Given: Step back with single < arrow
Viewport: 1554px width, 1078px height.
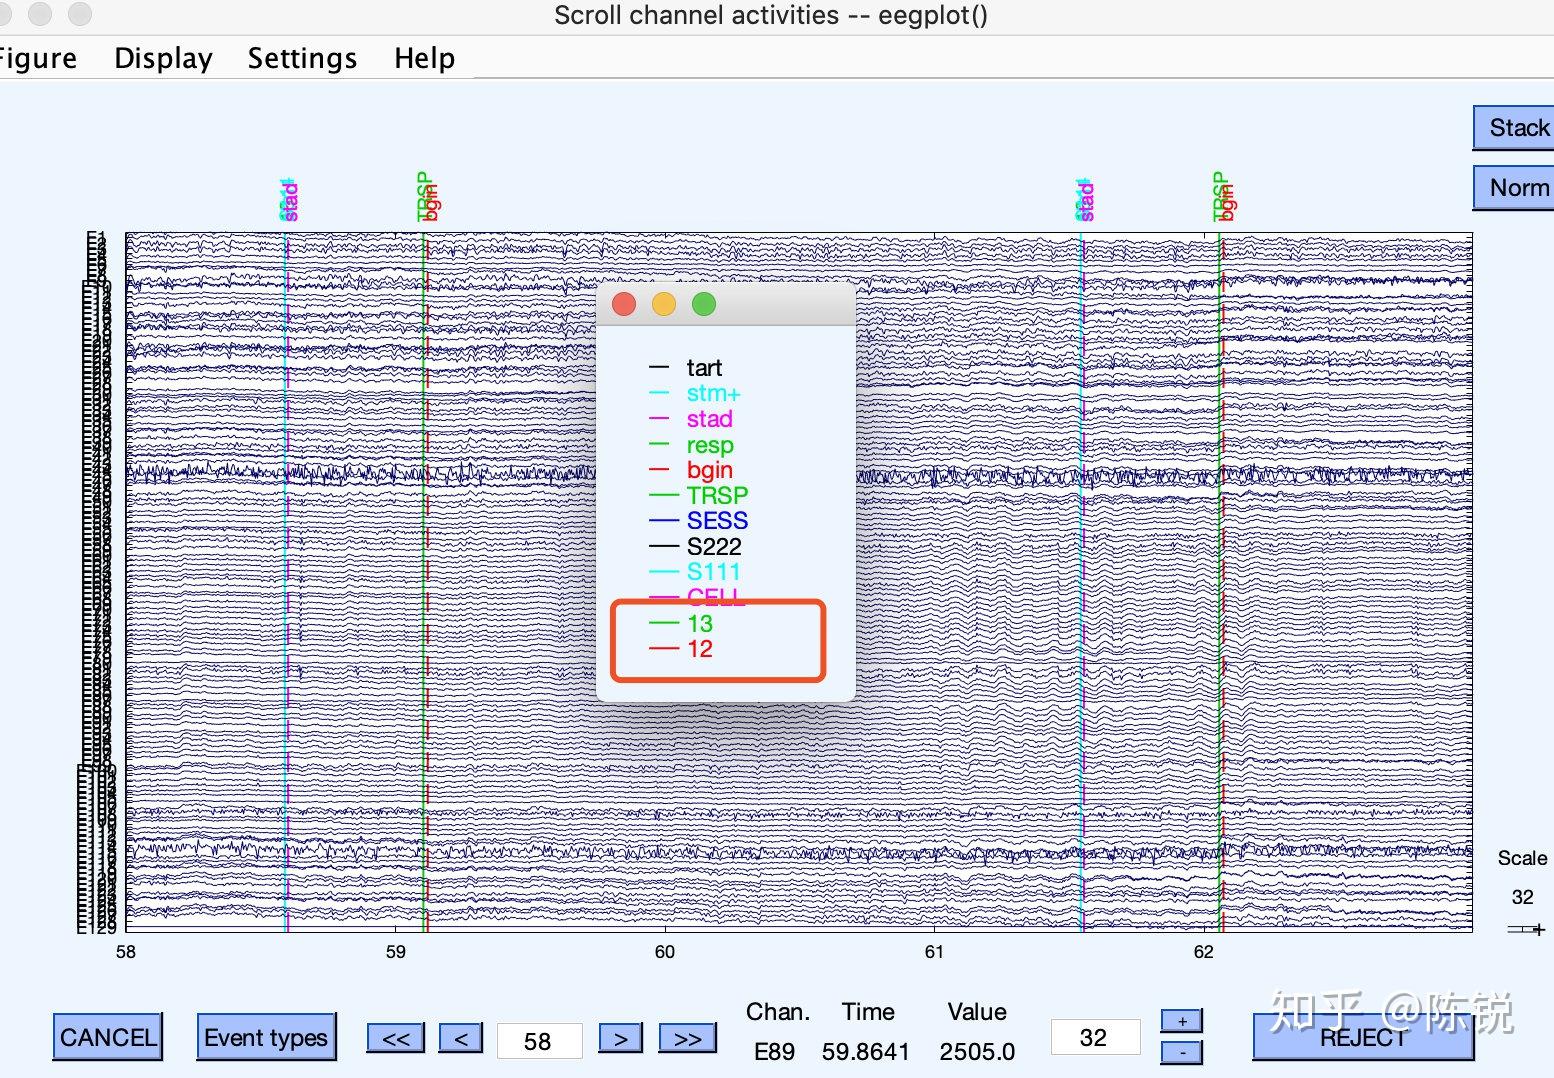Looking at the screenshot, I should point(460,1039).
